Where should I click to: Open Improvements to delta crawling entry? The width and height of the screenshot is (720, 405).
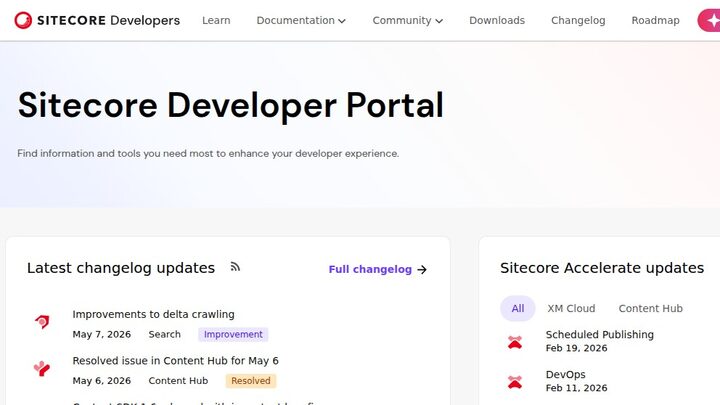click(153, 314)
